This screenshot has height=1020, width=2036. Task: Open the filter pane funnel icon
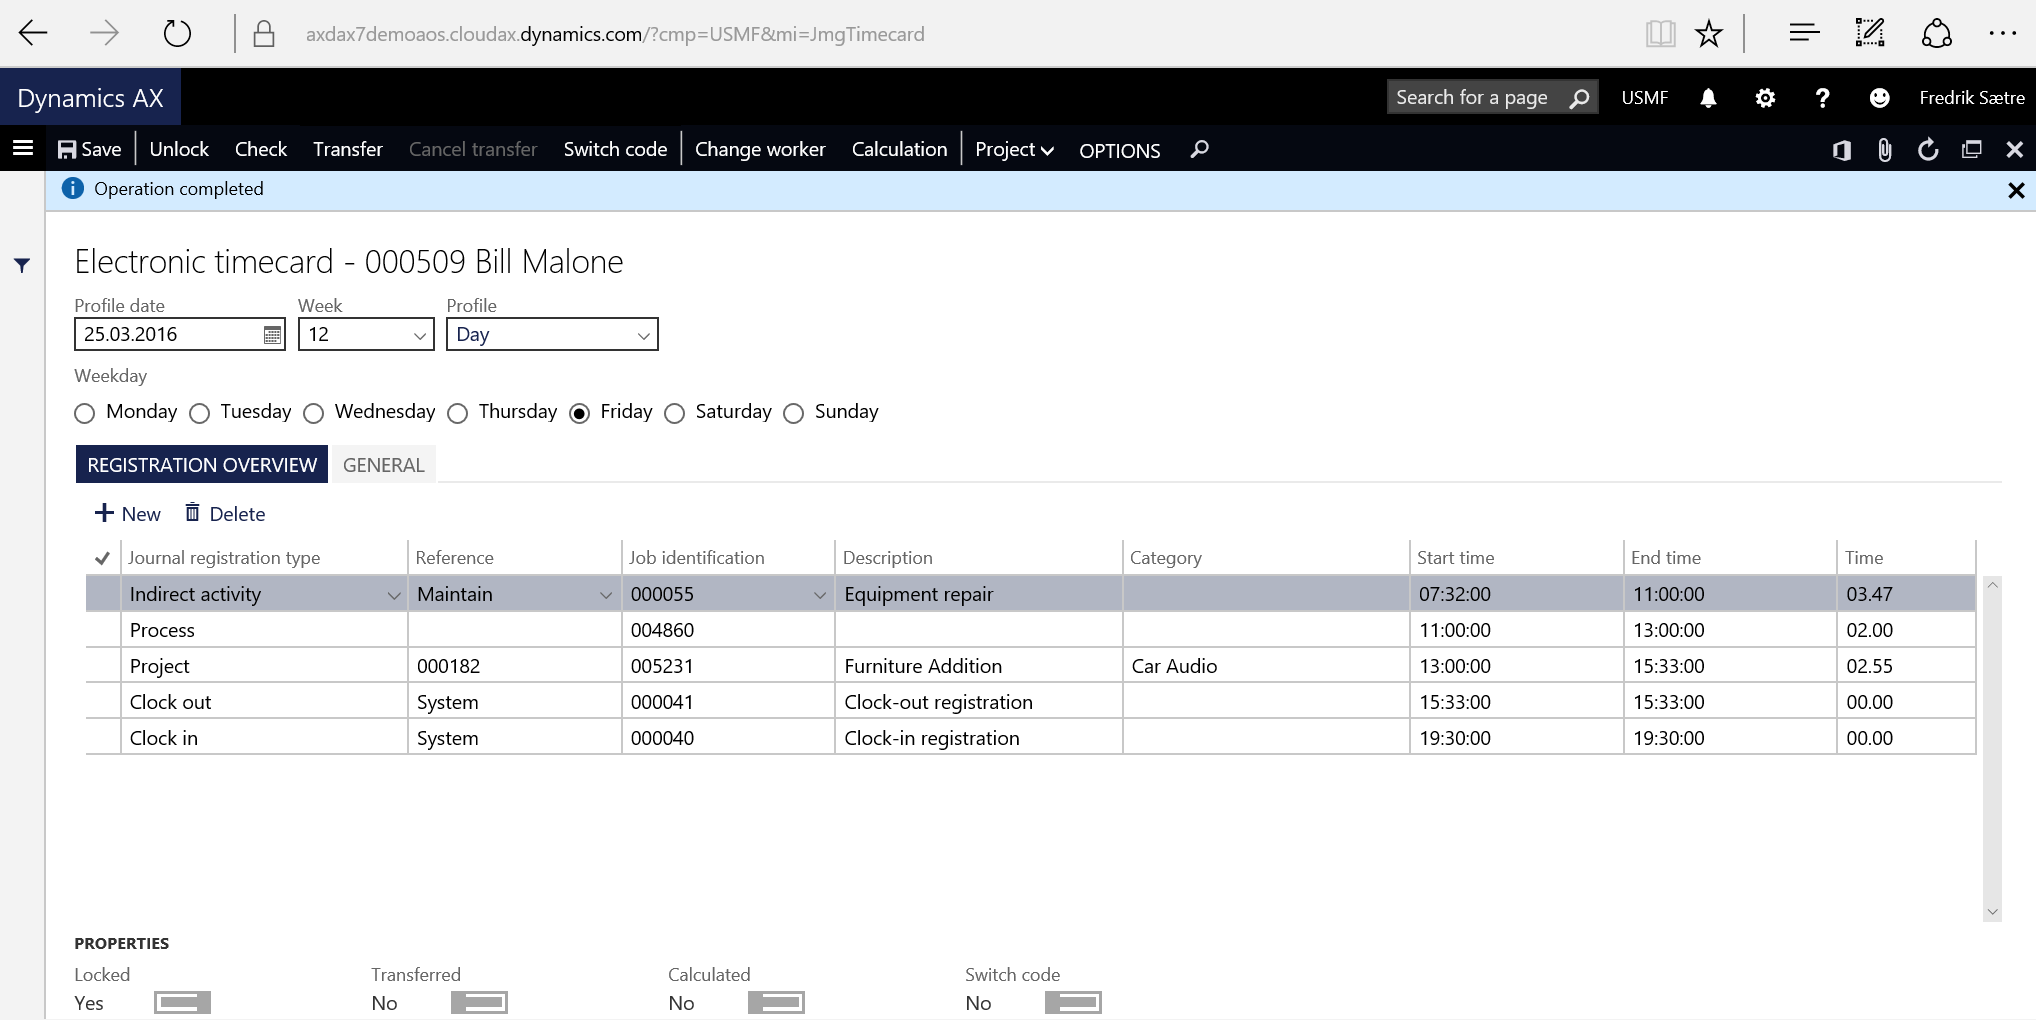(x=22, y=265)
